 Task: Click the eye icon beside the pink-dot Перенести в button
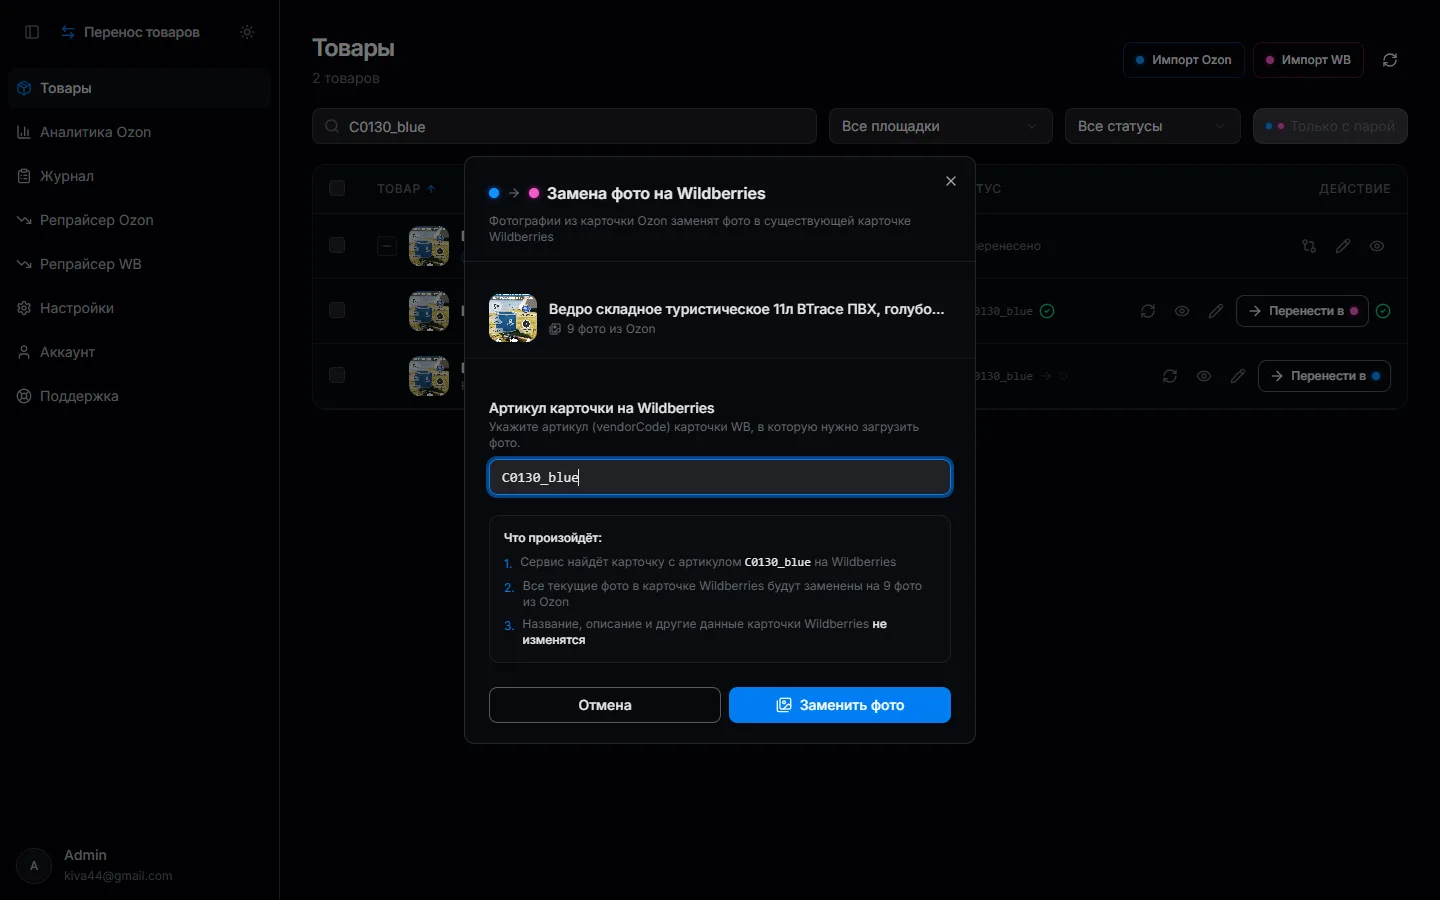pos(1182,311)
